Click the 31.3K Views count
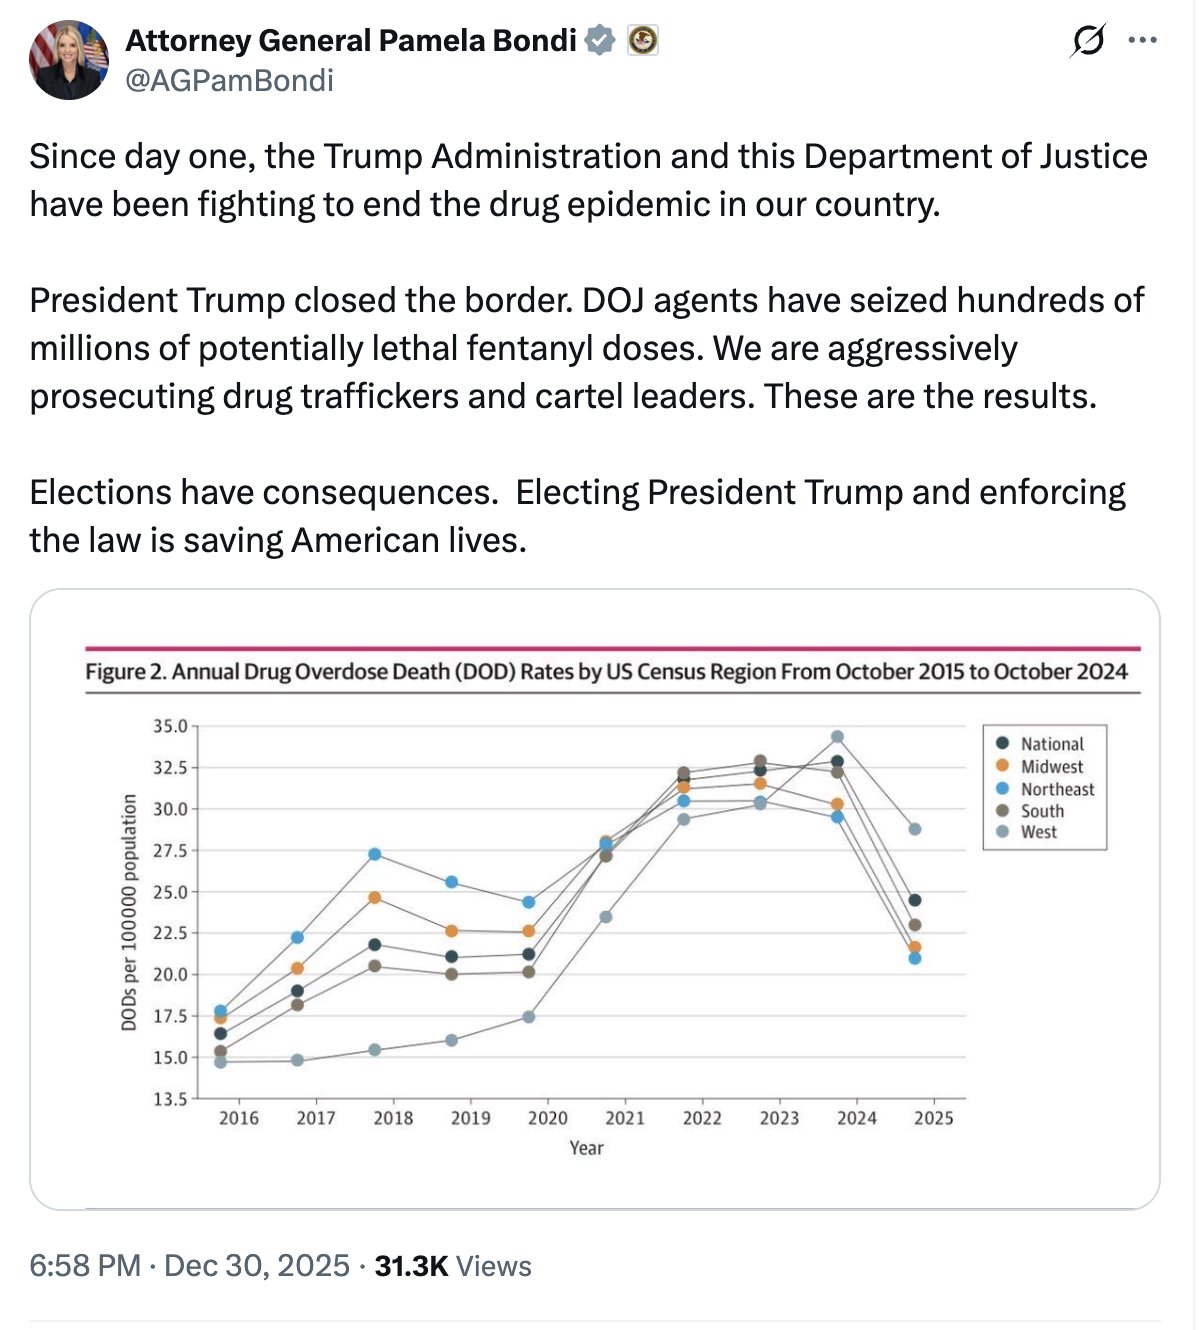Screen dimensions: 1204x1330 point(452,1266)
